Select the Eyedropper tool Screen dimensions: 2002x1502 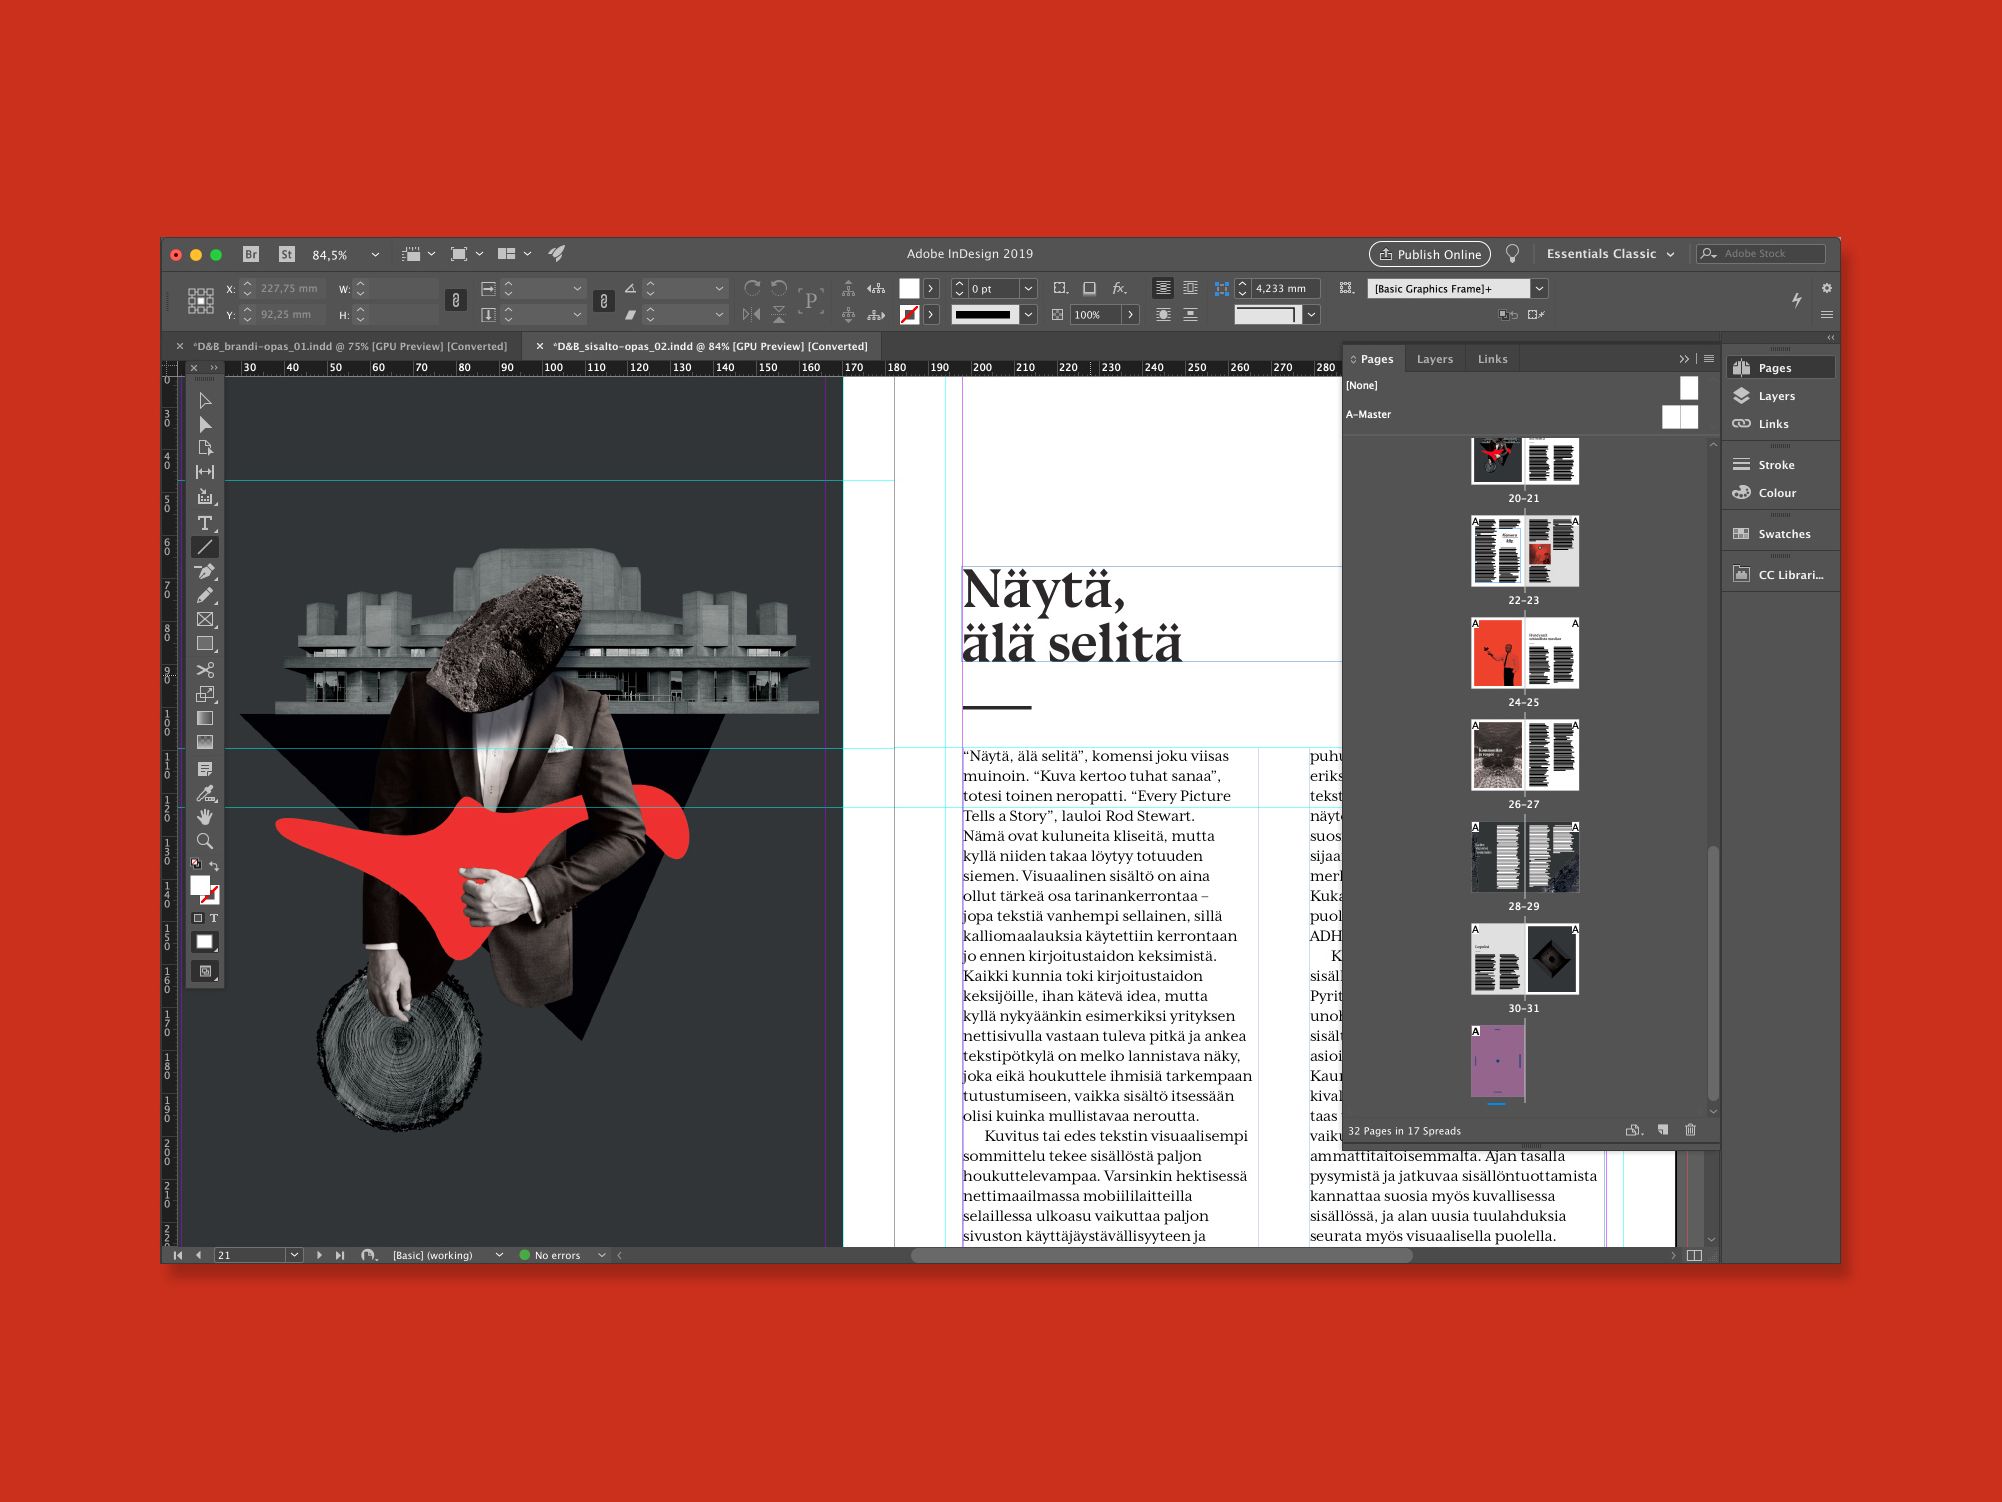click(x=205, y=794)
